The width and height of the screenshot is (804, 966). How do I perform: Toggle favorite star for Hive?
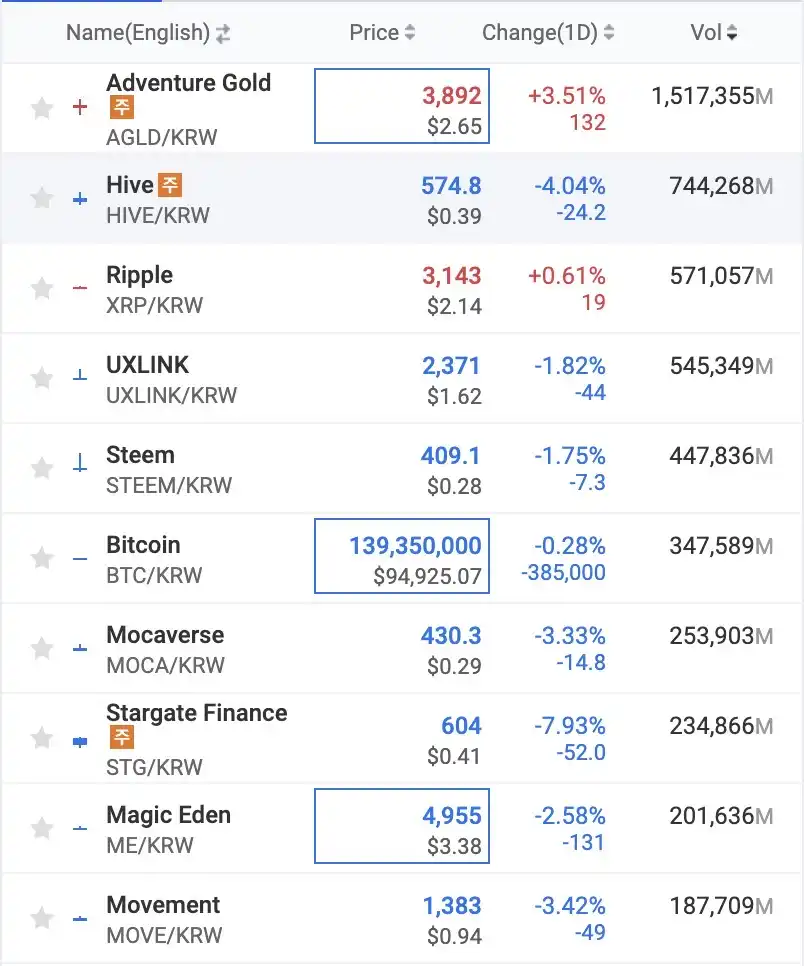coord(42,198)
